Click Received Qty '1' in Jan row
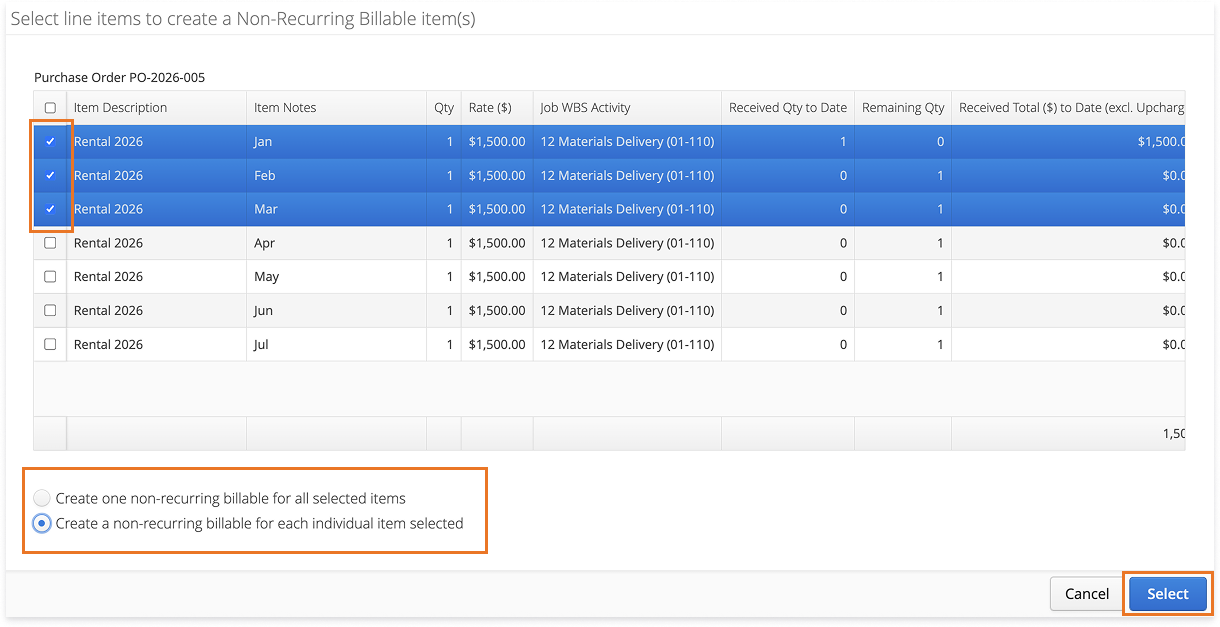 843,142
